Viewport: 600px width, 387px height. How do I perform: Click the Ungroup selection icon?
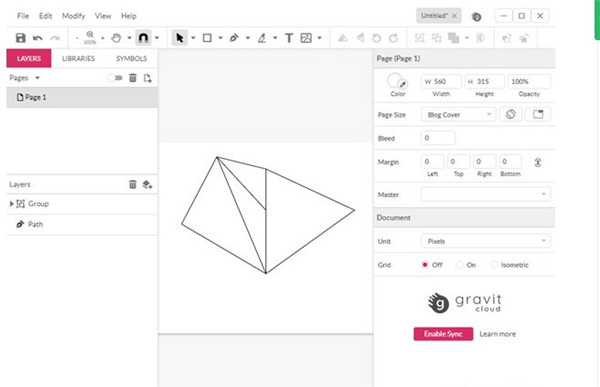pyautogui.click(x=437, y=38)
